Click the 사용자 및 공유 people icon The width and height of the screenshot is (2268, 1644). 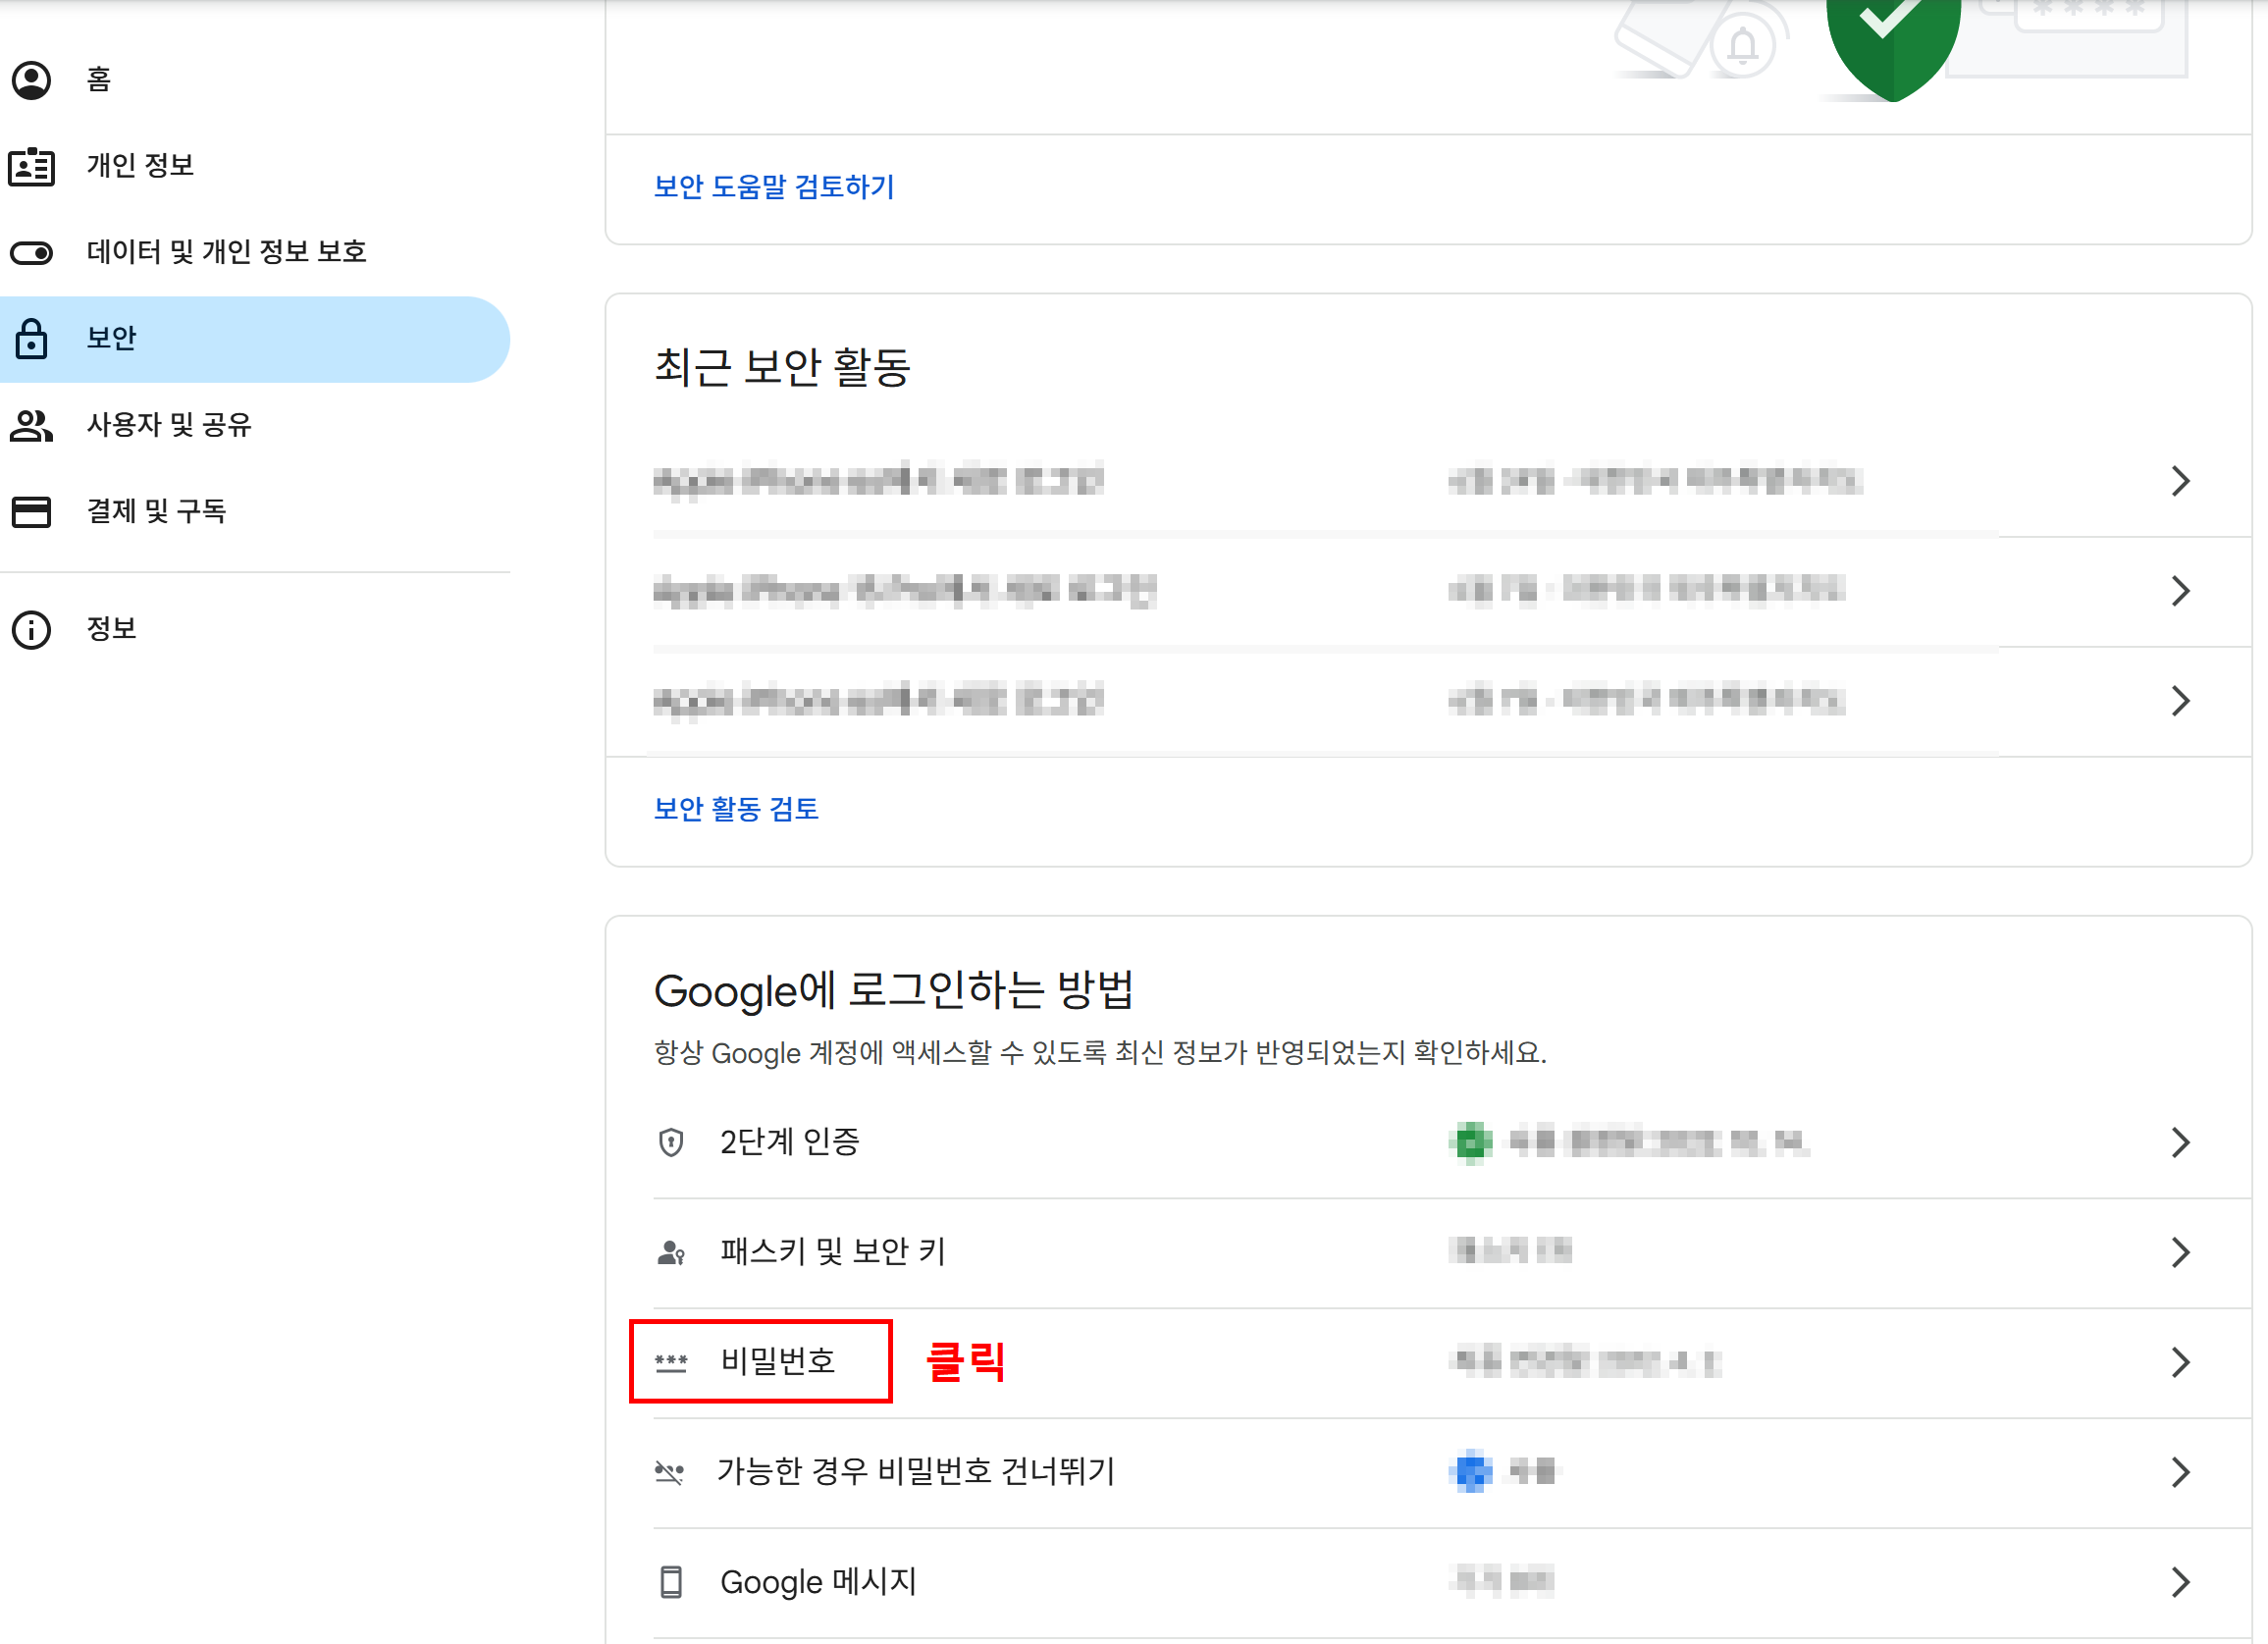[x=31, y=425]
